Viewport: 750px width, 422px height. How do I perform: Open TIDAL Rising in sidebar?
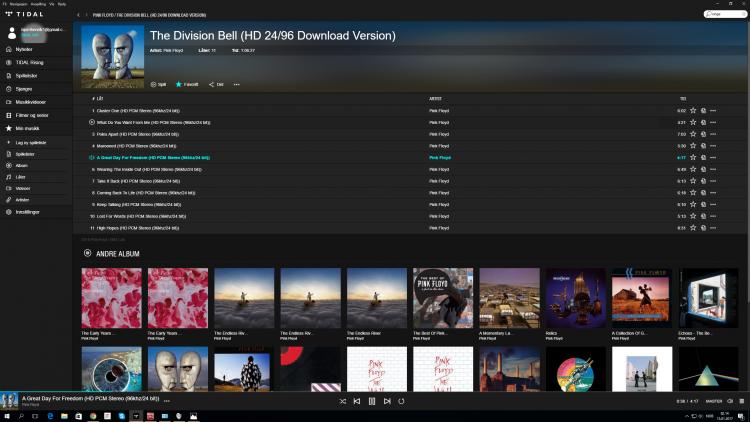point(30,62)
